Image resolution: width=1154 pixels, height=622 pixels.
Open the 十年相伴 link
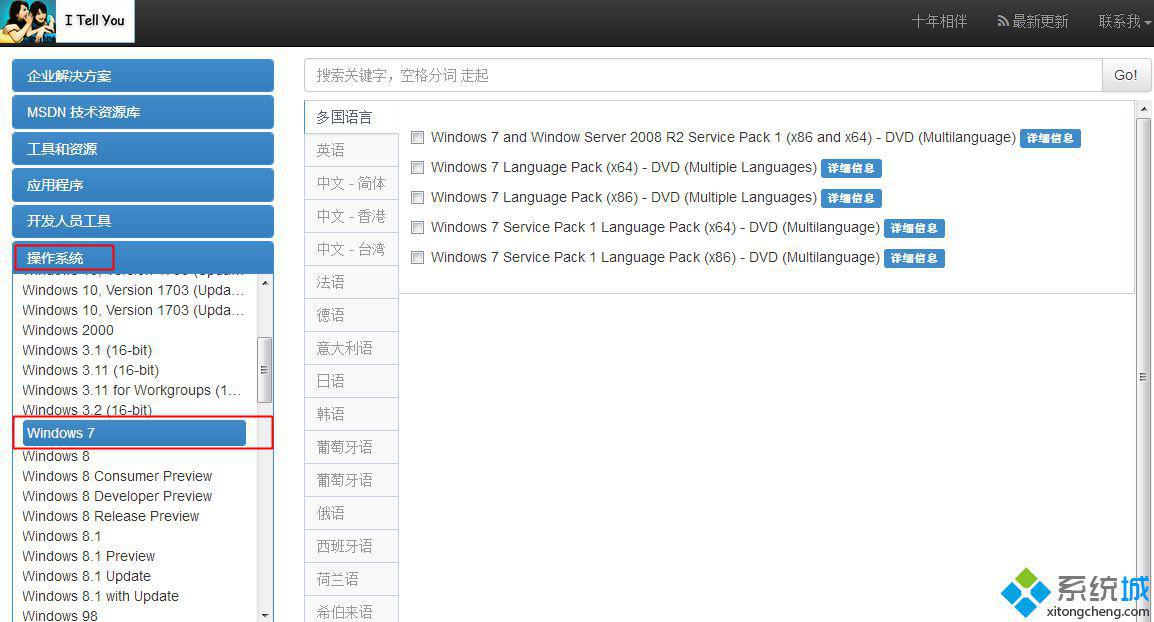(x=939, y=21)
